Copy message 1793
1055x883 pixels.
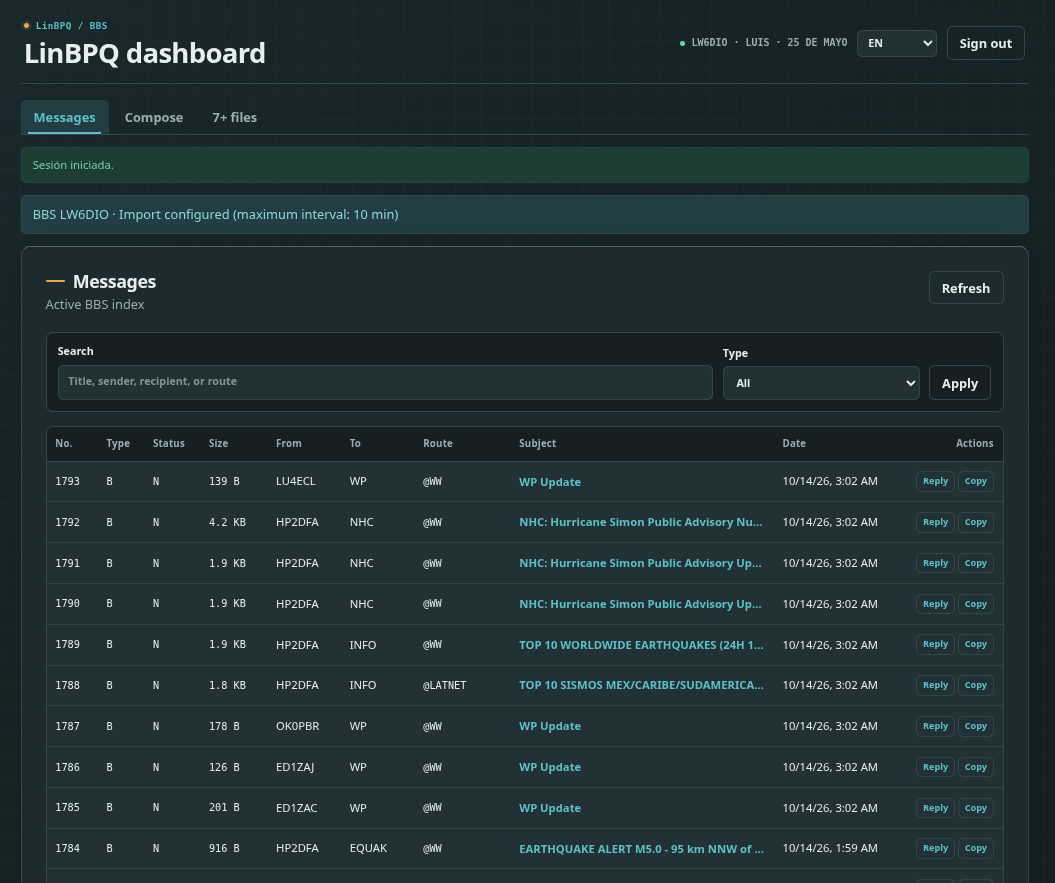coord(976,481)
